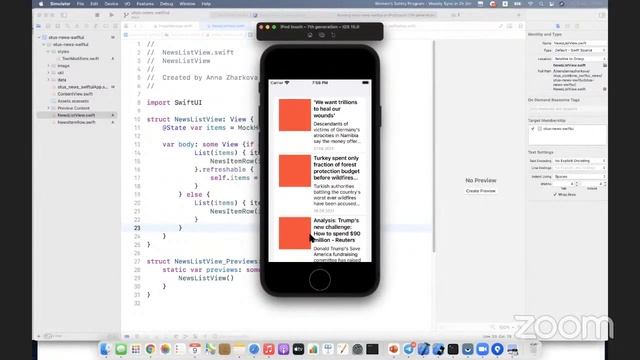
Task: Expand the util folder
Action: click(x=49, y=73)
